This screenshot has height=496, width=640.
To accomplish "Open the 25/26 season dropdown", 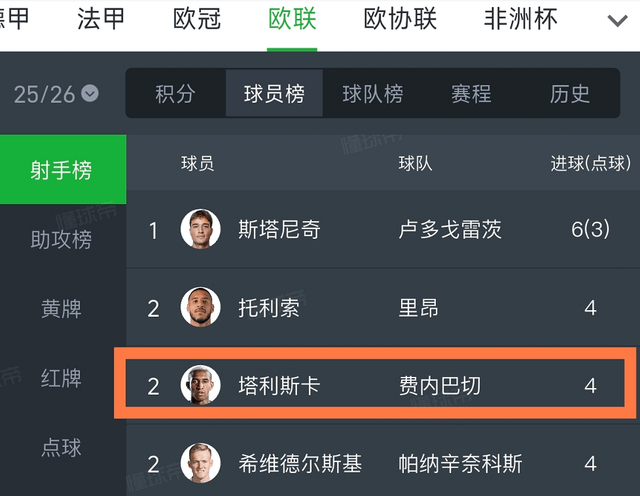I will point(56,94).
